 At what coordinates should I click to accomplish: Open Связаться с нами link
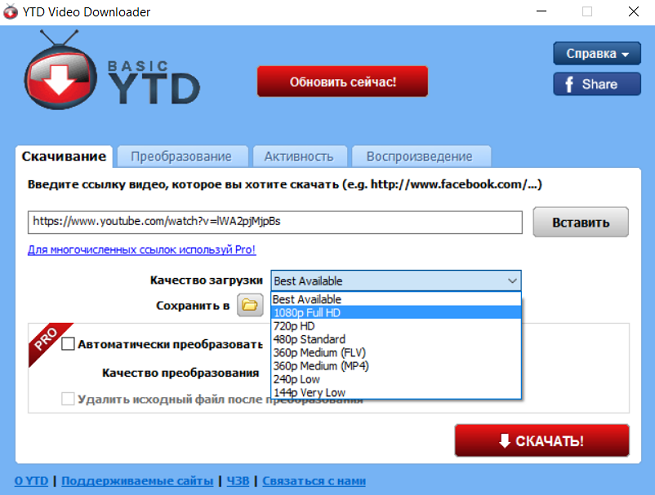coord(314,481)
